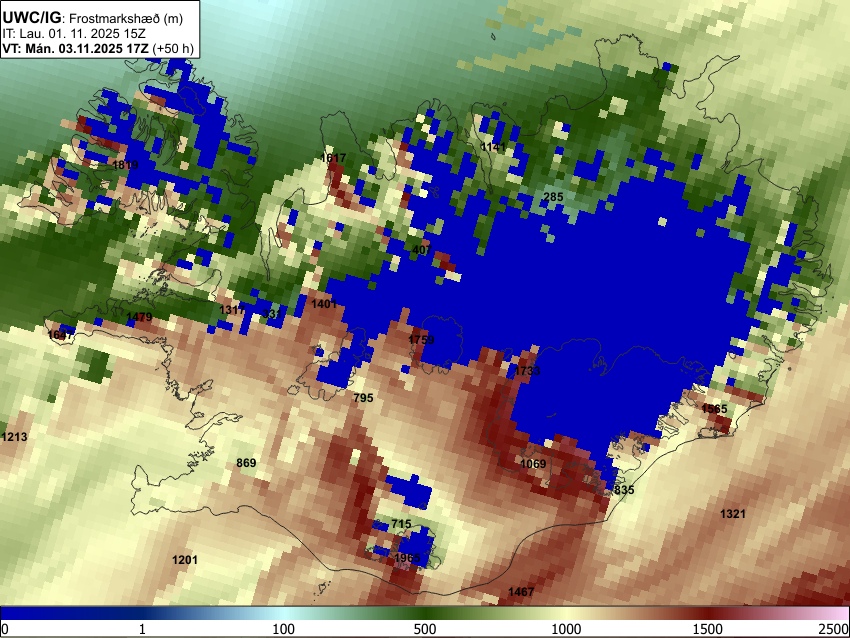Click the map value label 1965
The height and width of the screenshot is (638, 850).
click(407, 558)
